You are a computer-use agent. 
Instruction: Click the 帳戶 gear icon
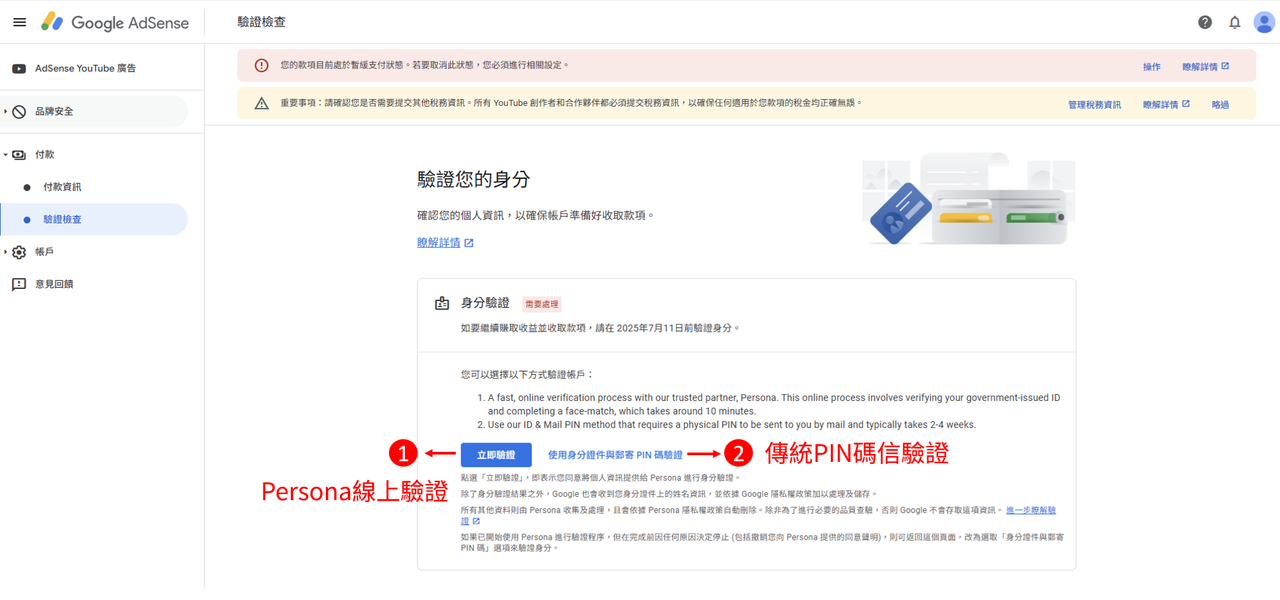click(x=19, y=252)
